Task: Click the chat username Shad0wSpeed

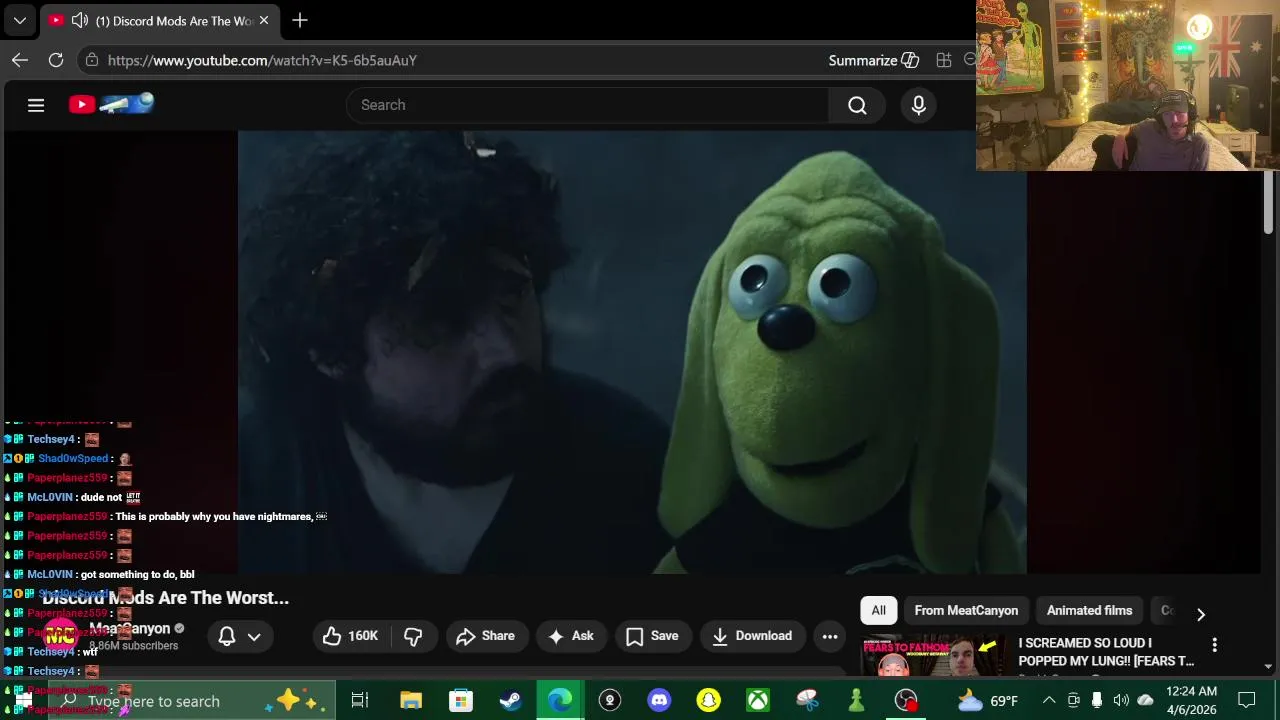Action: point(73,459)
